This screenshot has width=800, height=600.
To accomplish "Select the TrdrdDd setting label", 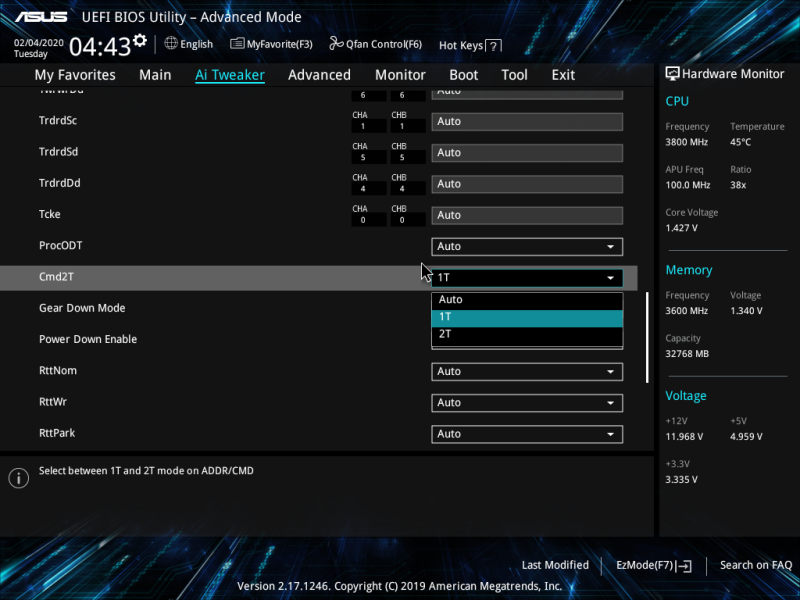I will pos(60,183).
